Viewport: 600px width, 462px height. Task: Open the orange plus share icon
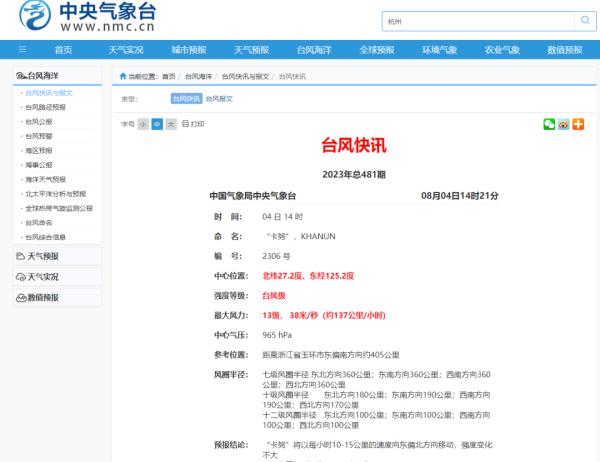pyautogui.click(x=578, y=124)
